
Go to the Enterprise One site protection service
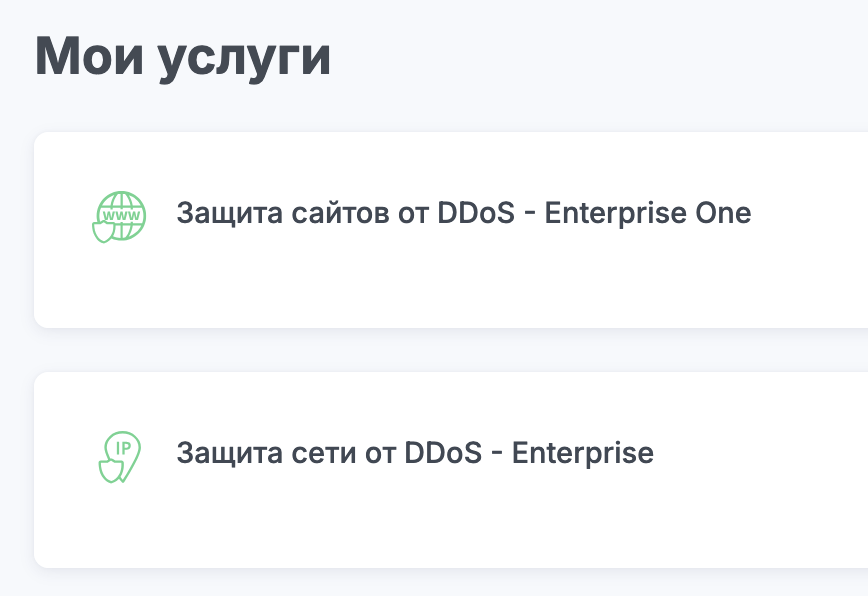click(463, 213)
